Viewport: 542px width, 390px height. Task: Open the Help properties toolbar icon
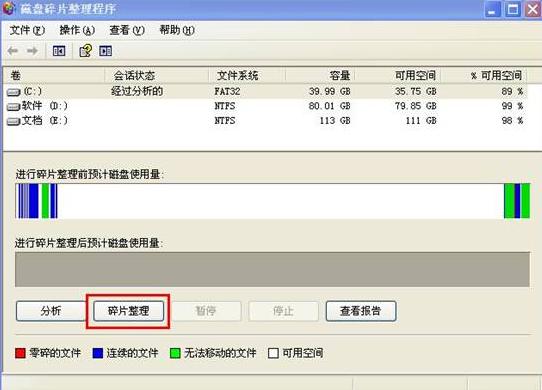coord(86,51)
